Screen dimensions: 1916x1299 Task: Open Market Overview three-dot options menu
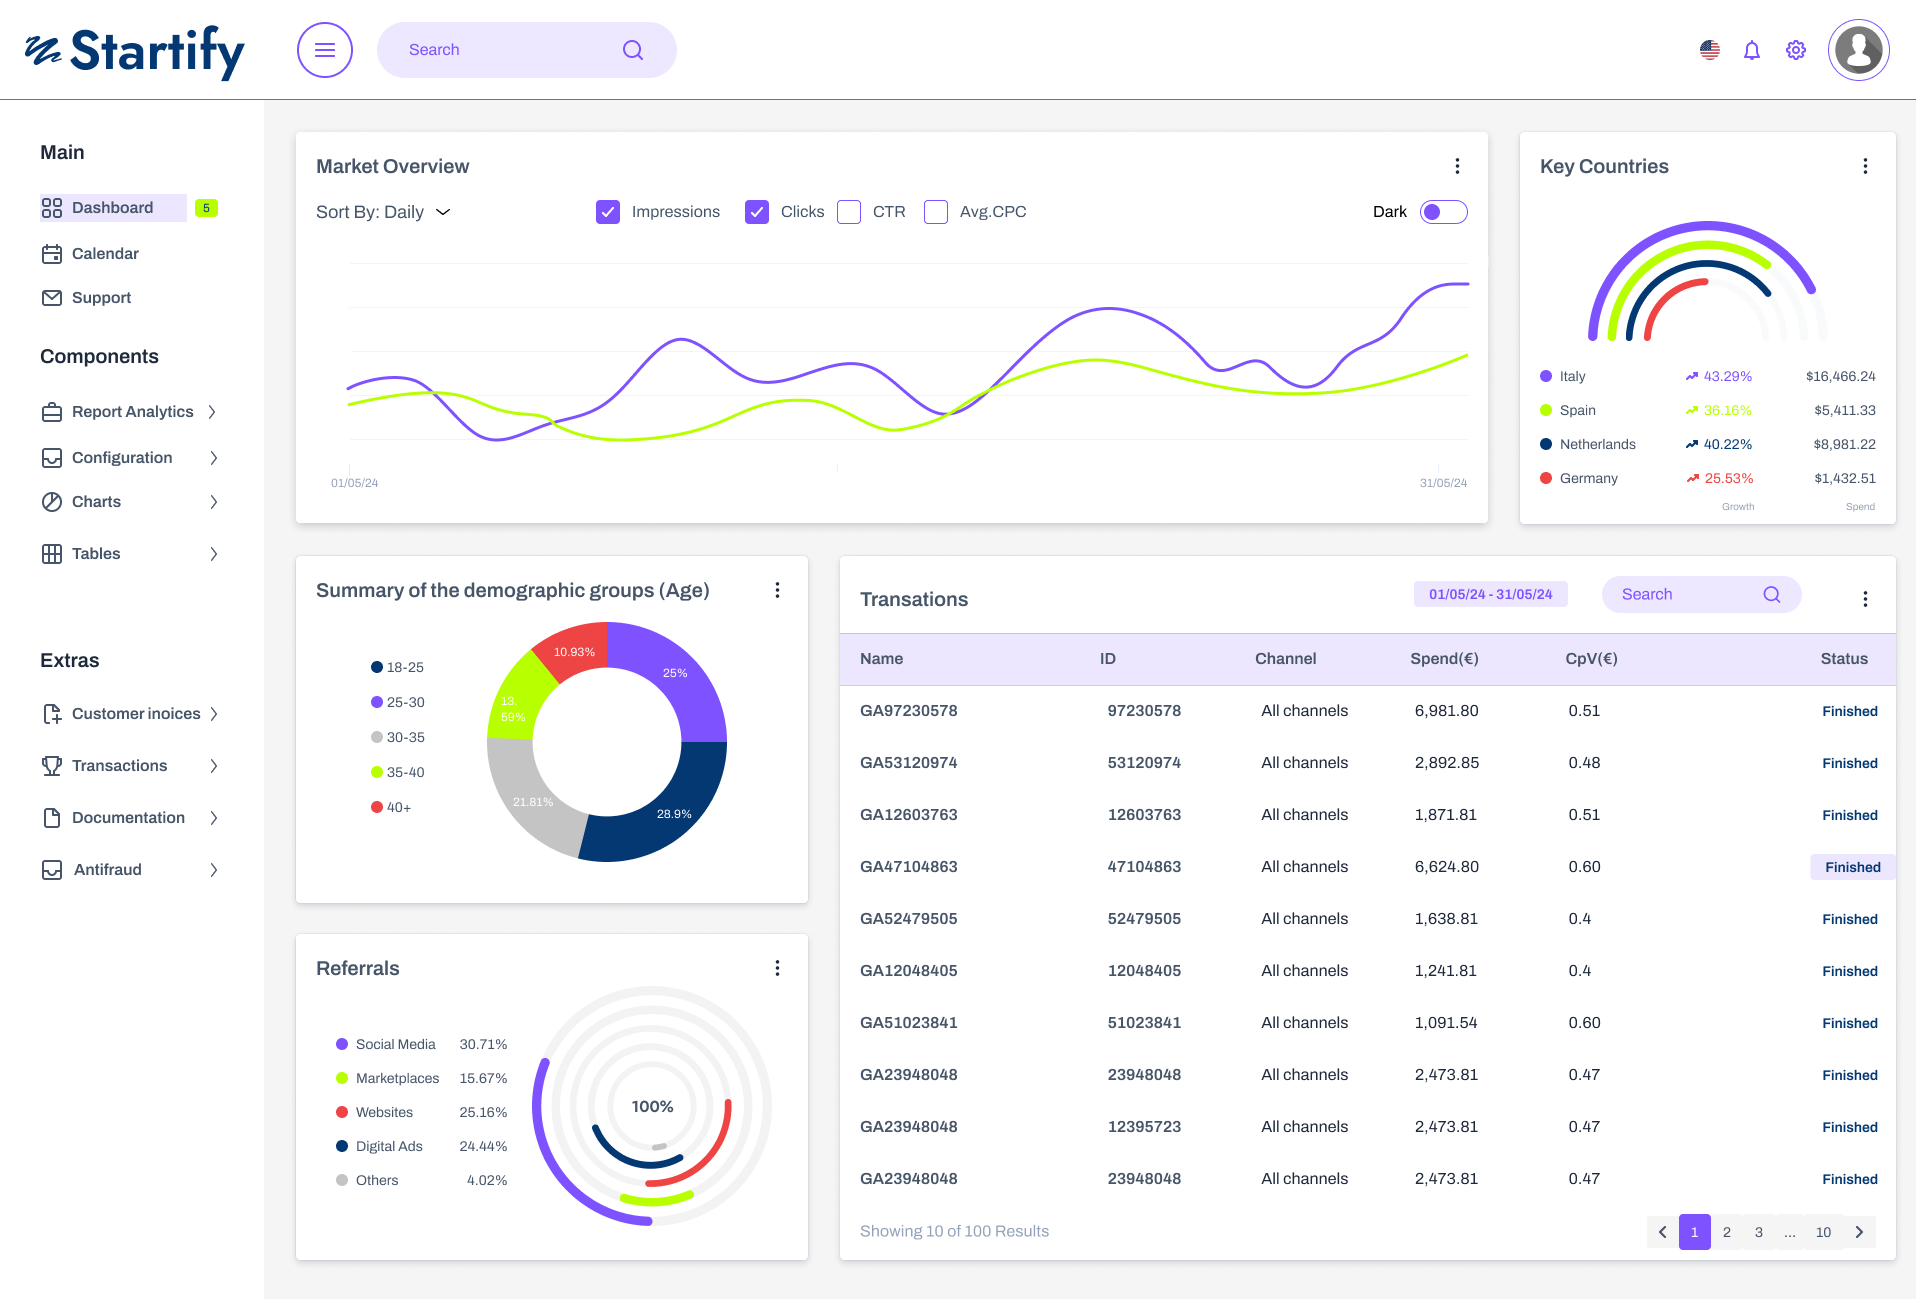[1457, 166]
